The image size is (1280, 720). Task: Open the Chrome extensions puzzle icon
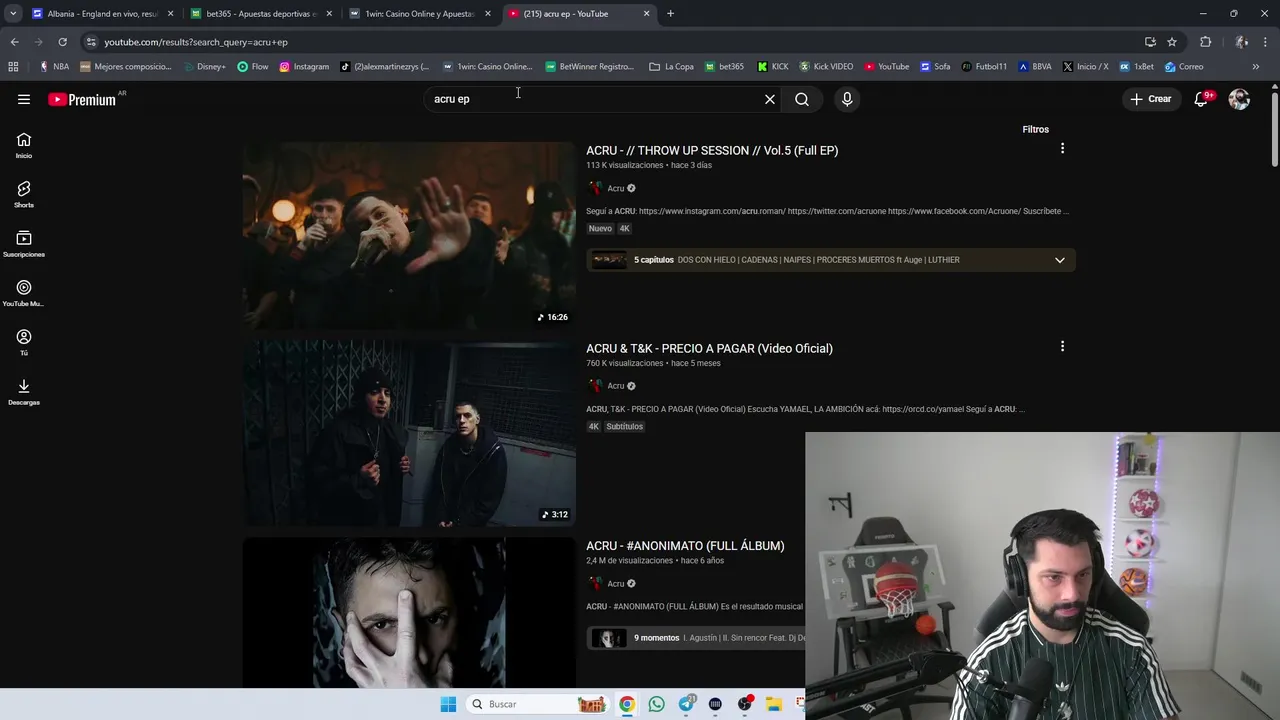1205,42
